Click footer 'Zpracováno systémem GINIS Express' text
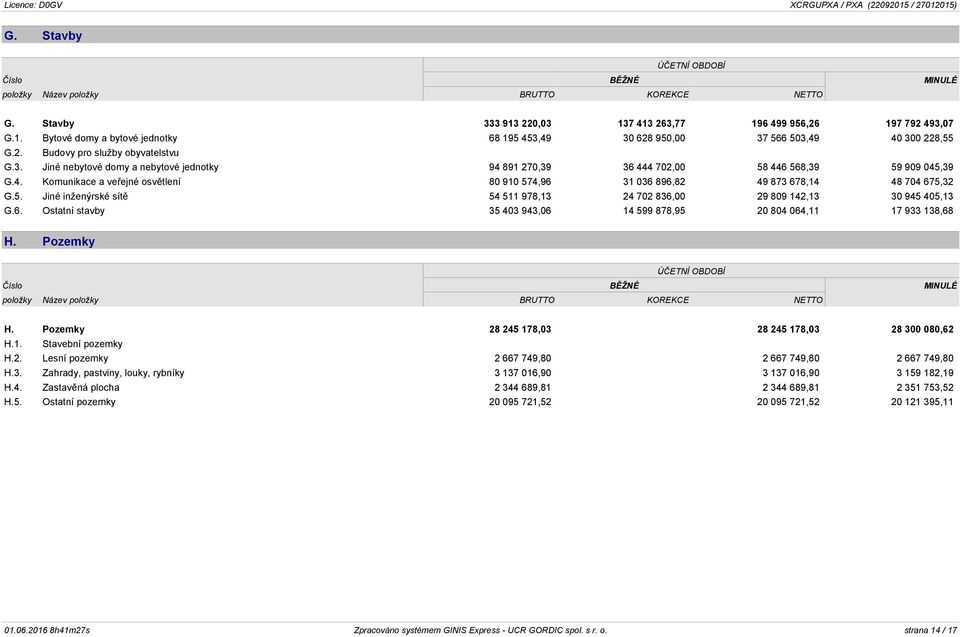 tap(427, 630)
